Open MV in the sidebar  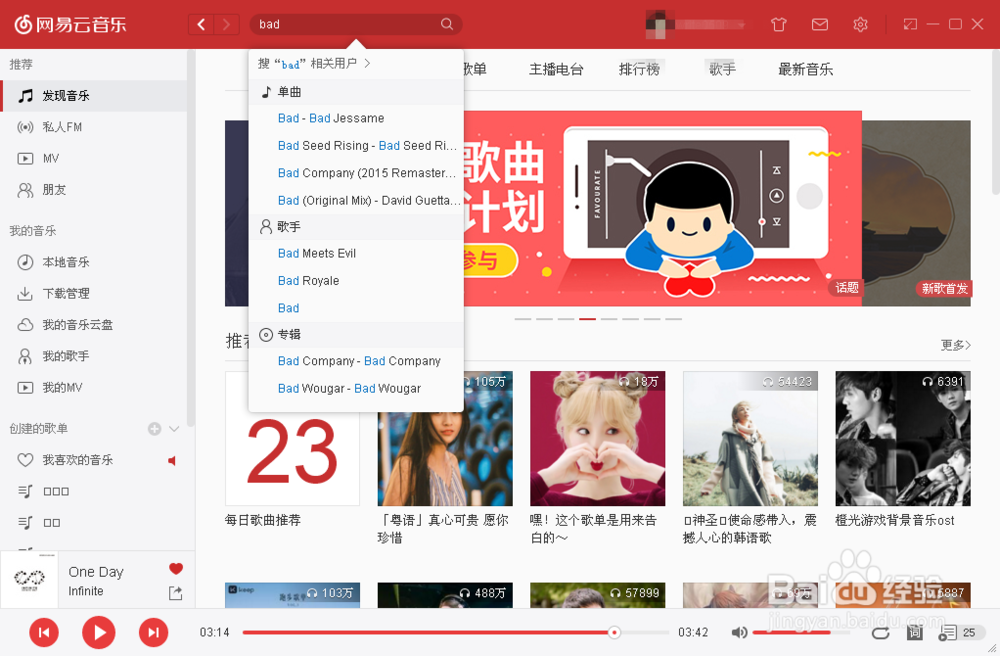pos(94,158)
